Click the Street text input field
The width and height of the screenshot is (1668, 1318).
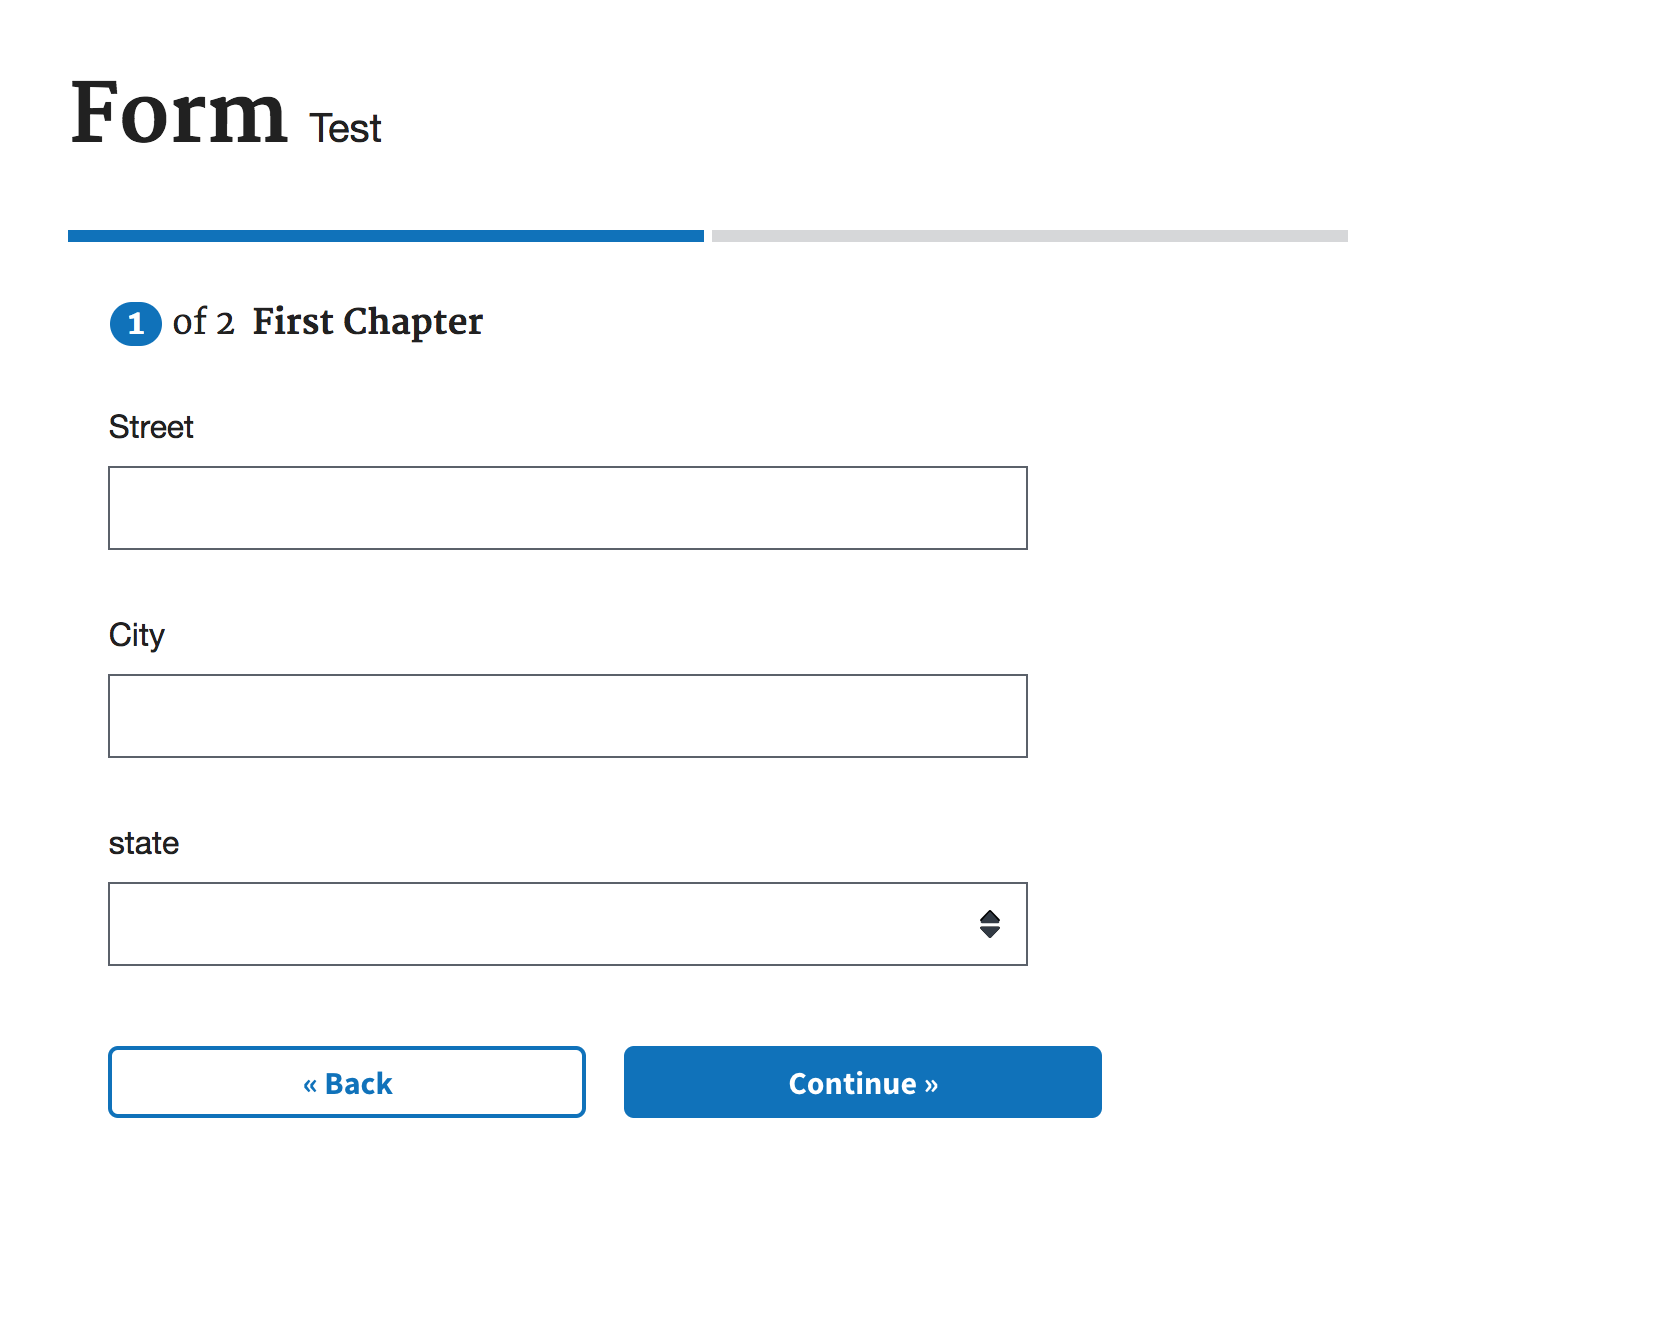tap(567, 508)
